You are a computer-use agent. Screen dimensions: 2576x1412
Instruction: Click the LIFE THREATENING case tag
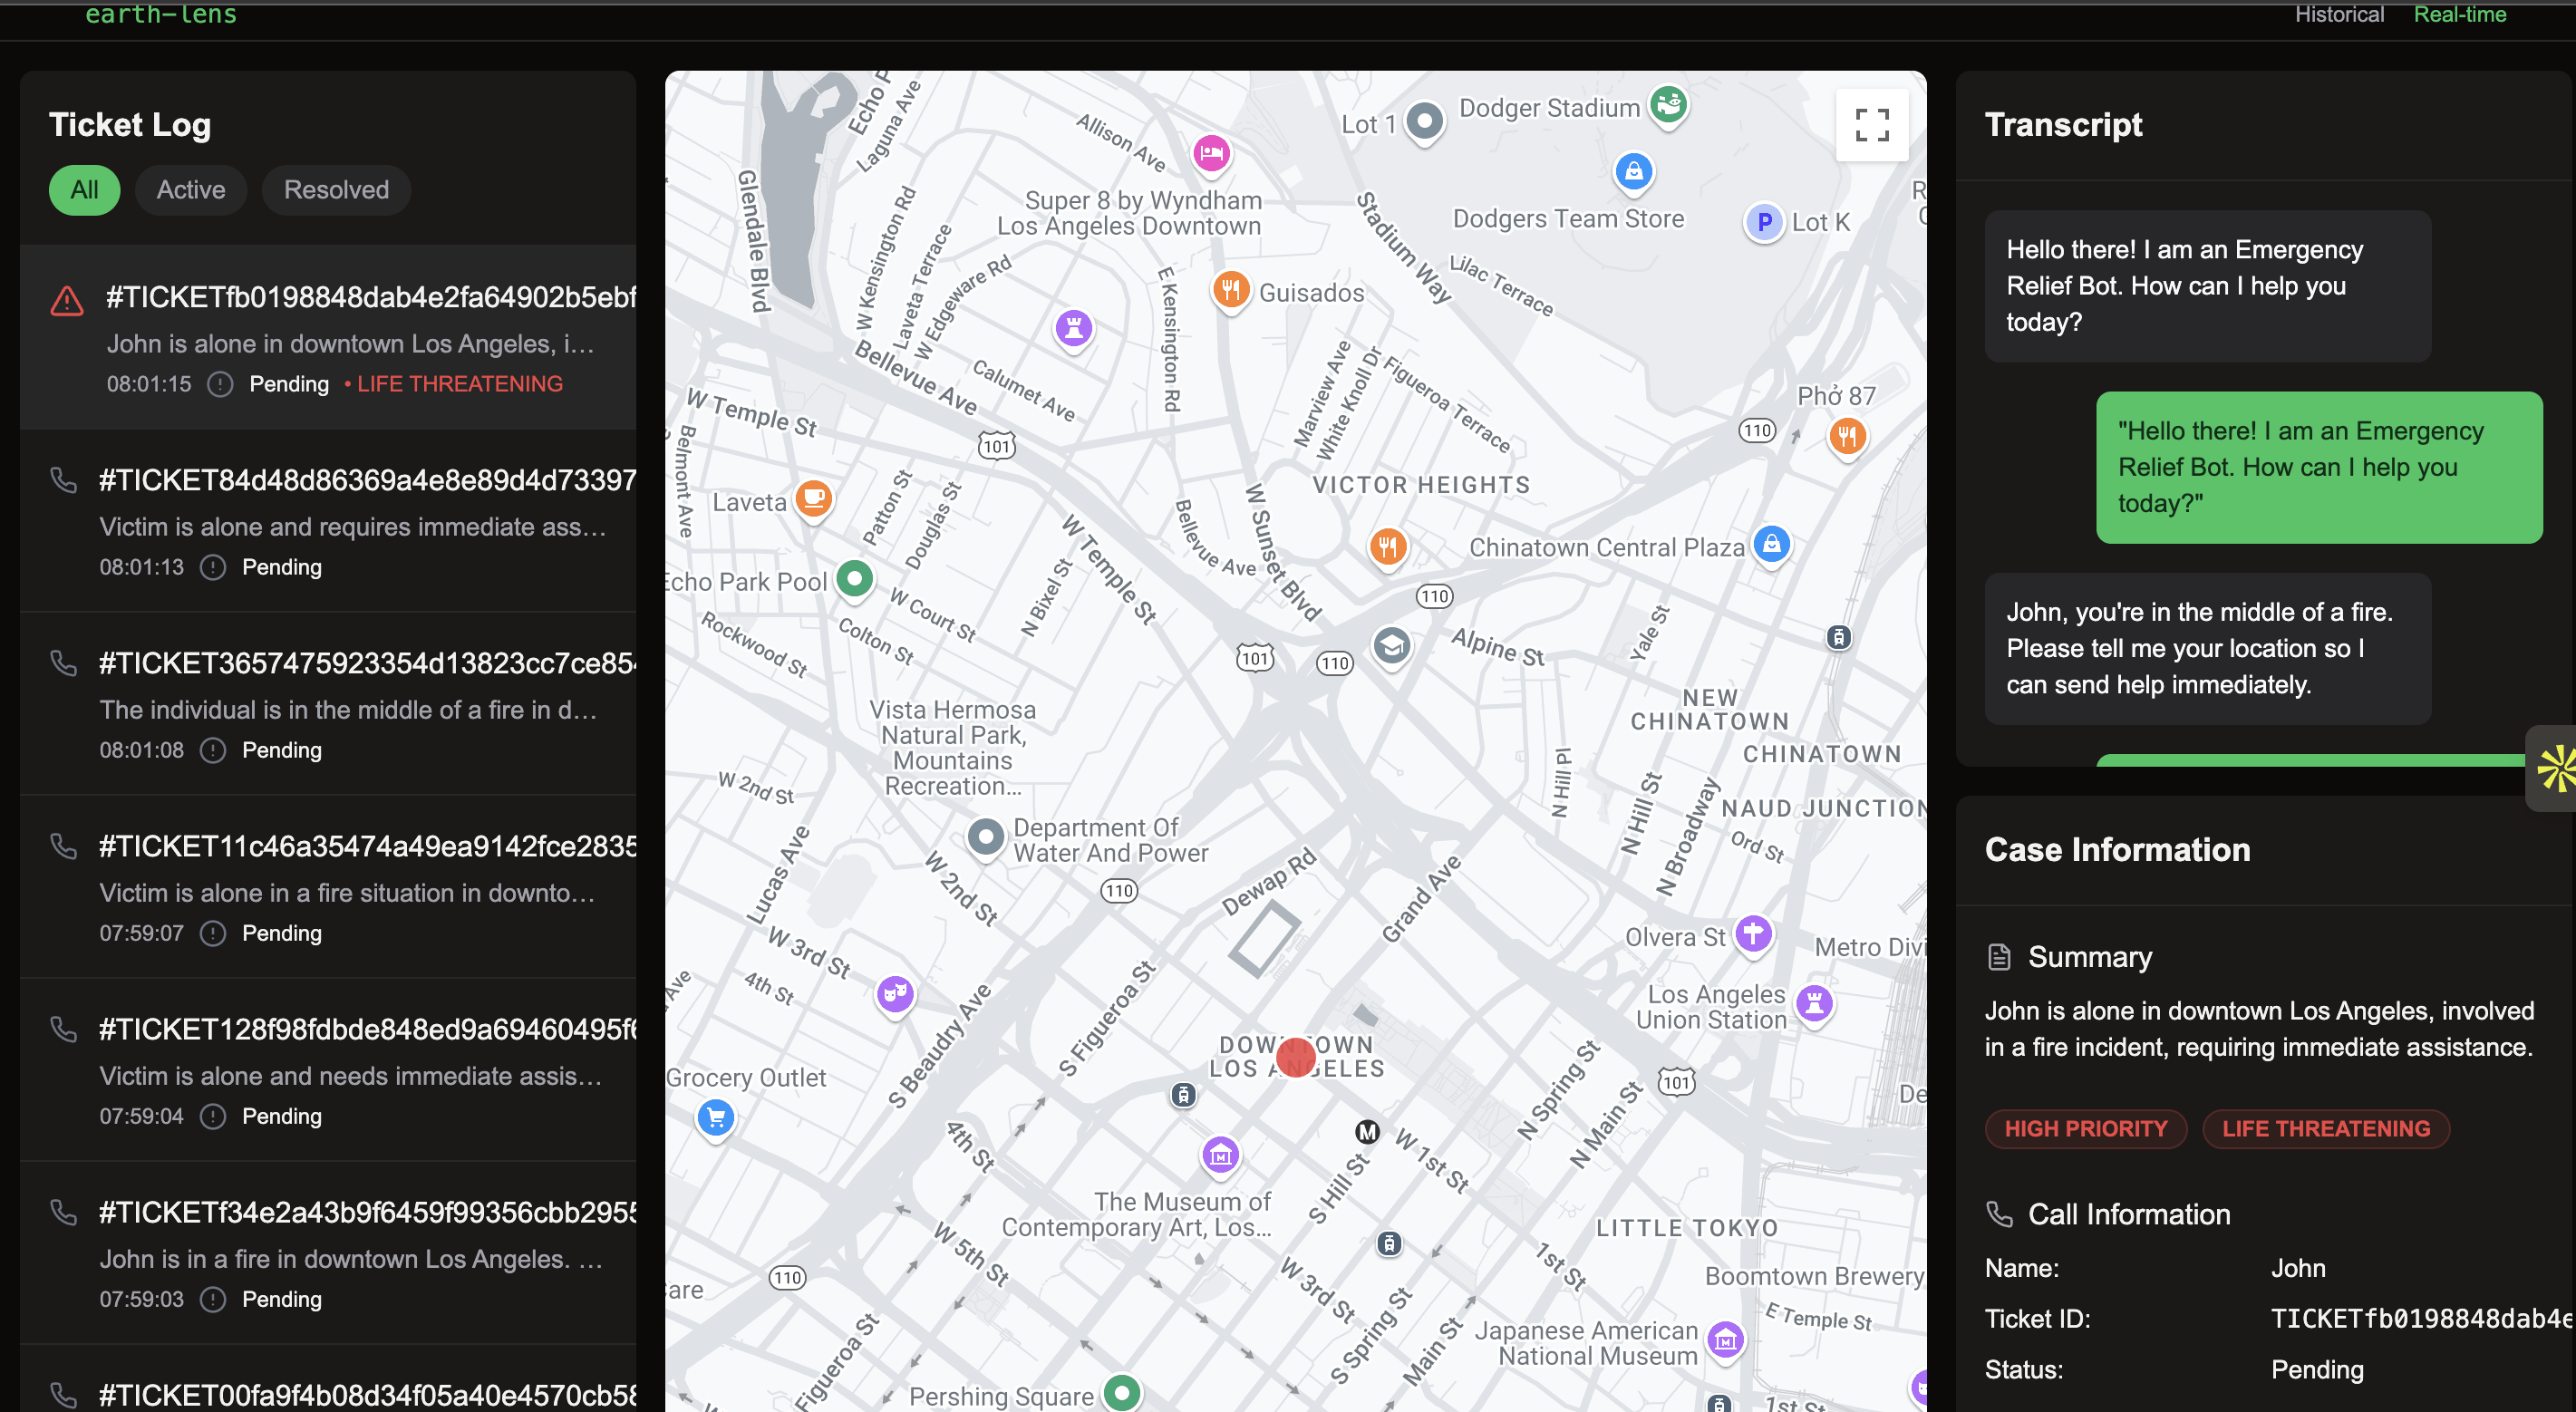coord(2325,1128)
